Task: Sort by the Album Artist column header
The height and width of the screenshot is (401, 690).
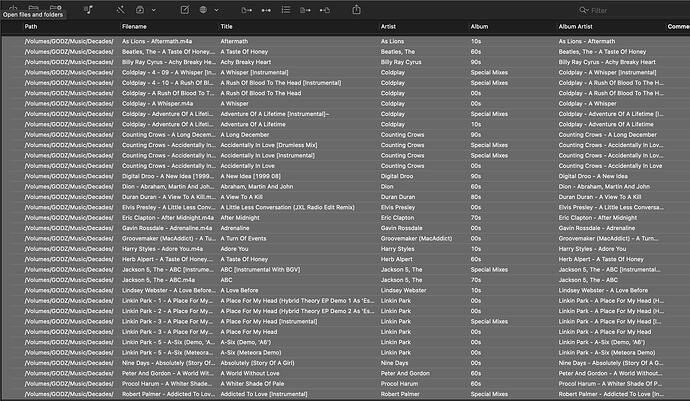Action: 576,26
